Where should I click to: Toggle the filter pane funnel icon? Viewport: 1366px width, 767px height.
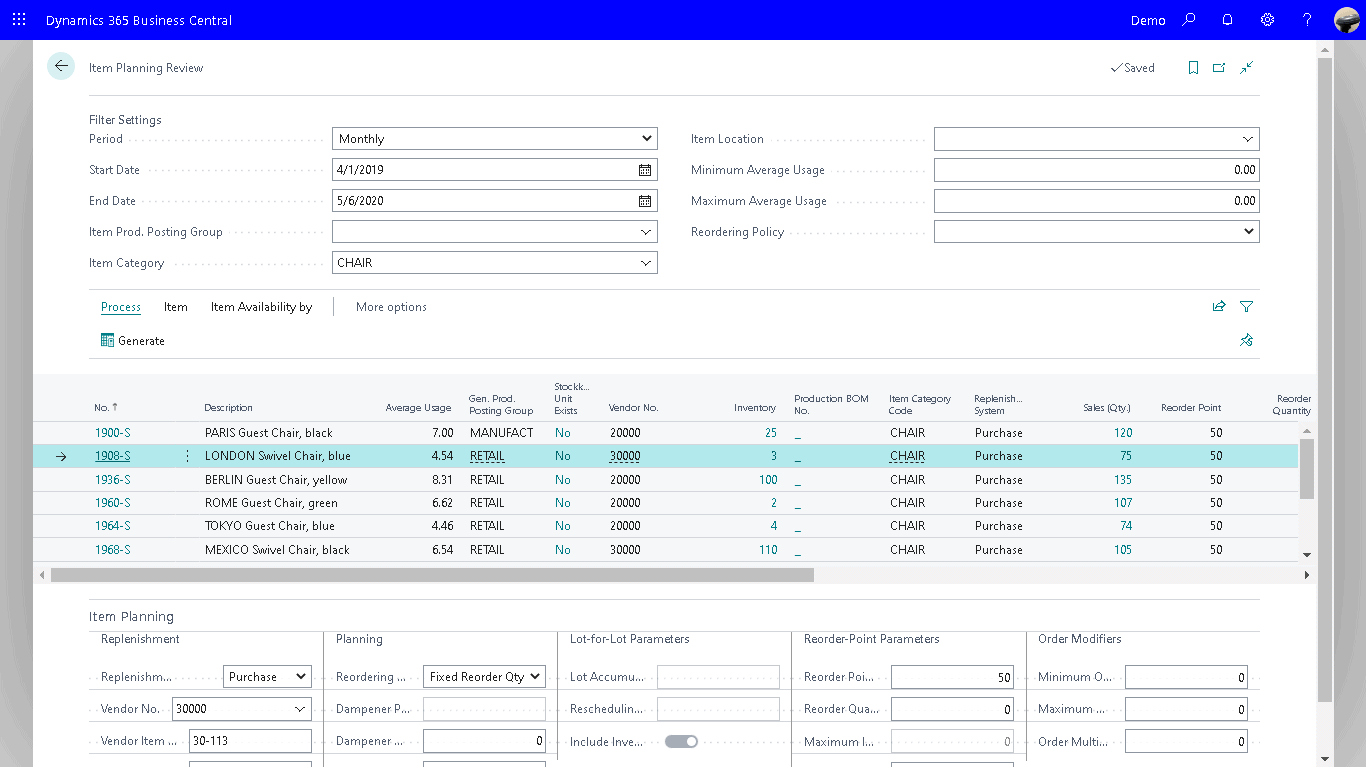tap(1246, 307)
